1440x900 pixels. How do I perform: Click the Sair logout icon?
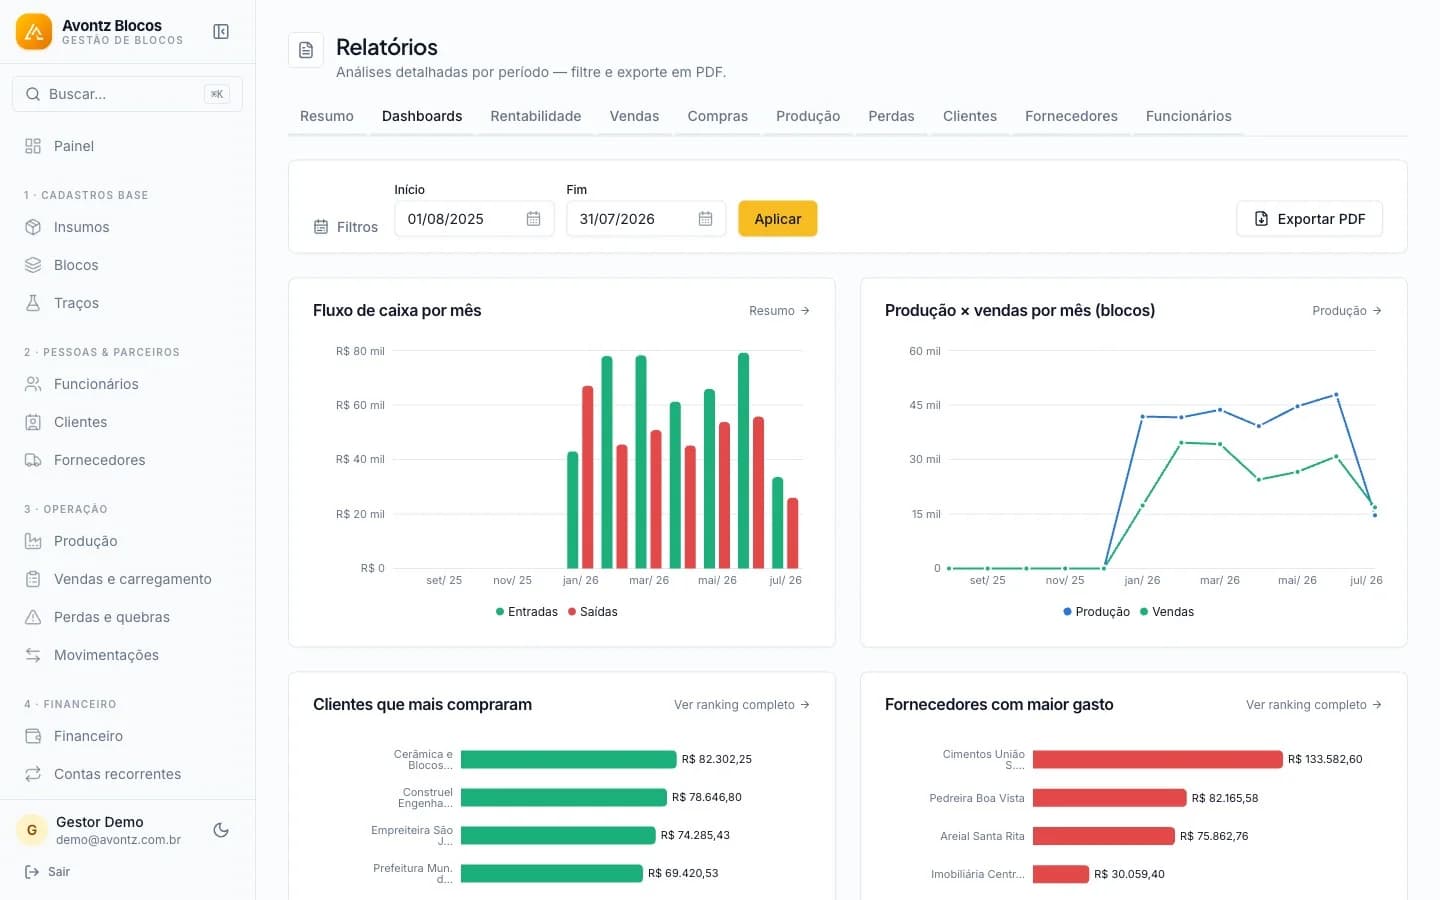click(32, 872)
